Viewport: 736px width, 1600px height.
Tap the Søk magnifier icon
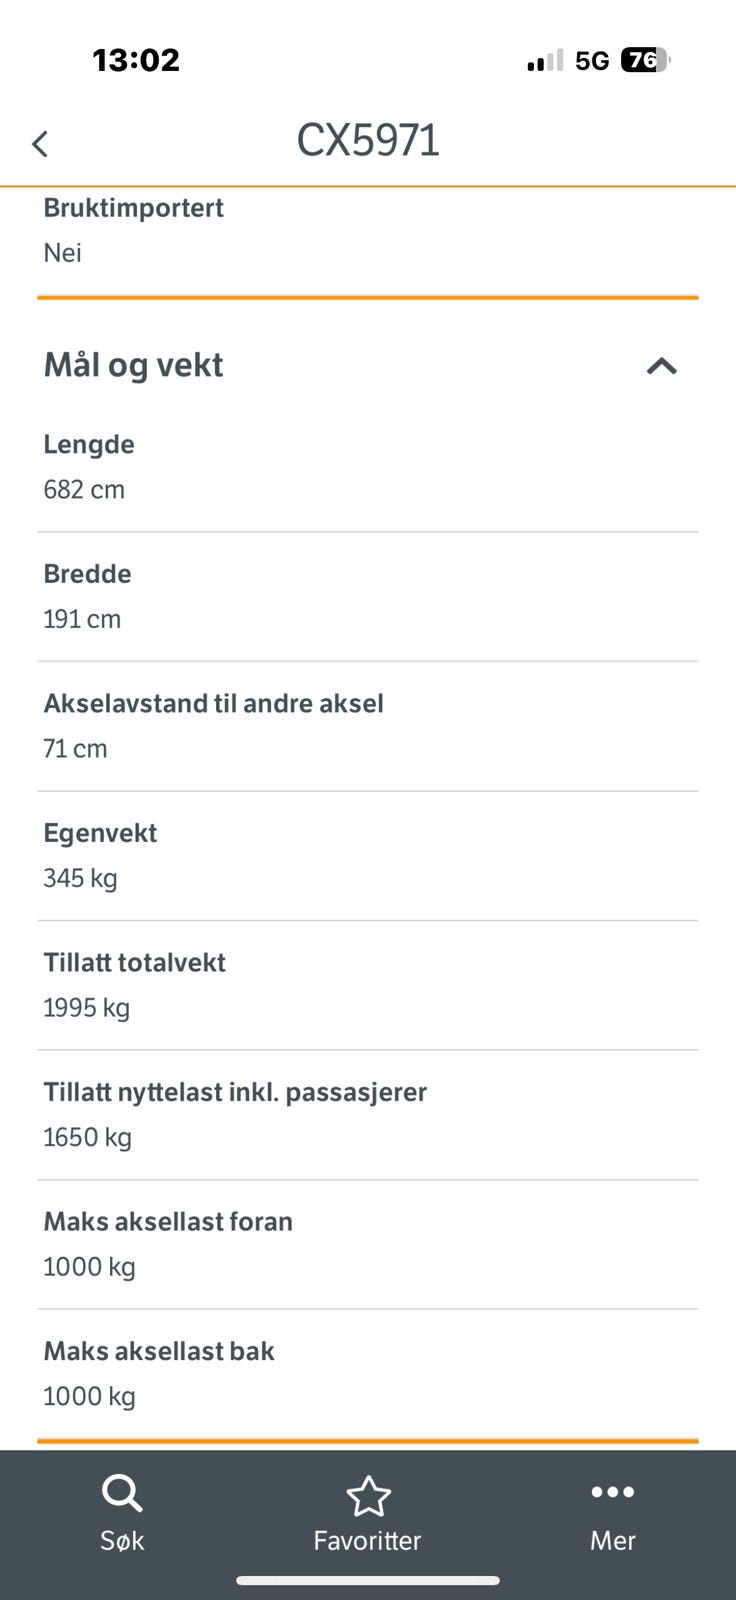click(x=122, y=1494)
